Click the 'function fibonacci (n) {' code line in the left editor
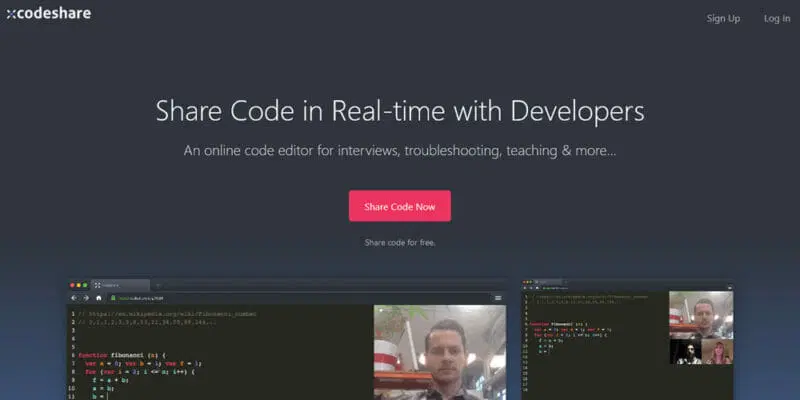The image size is (800, 400). point(122,355)
